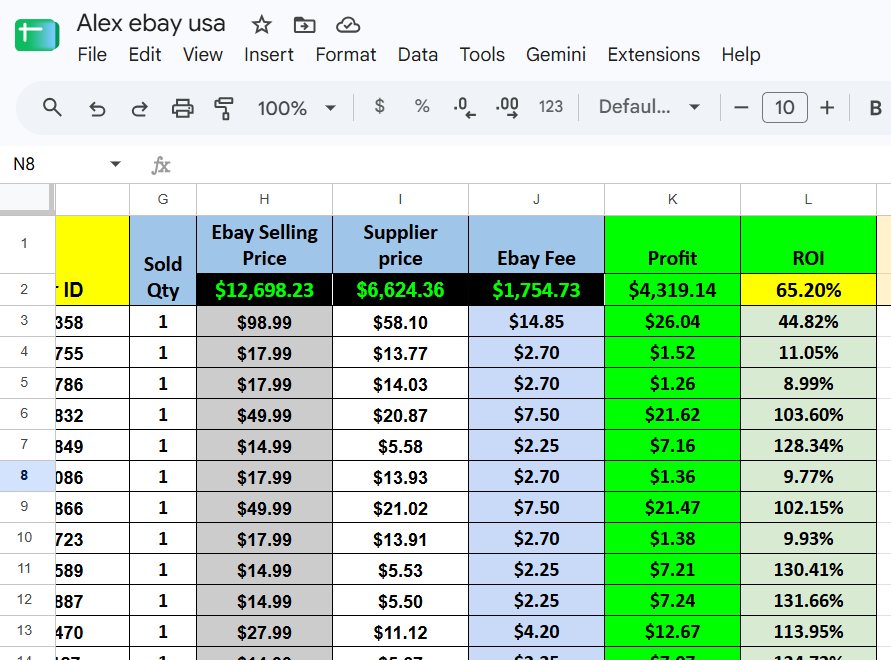Click the redo arrow
Image resolution: width=891 pixels, height=660 pixels.
(139, 107)
